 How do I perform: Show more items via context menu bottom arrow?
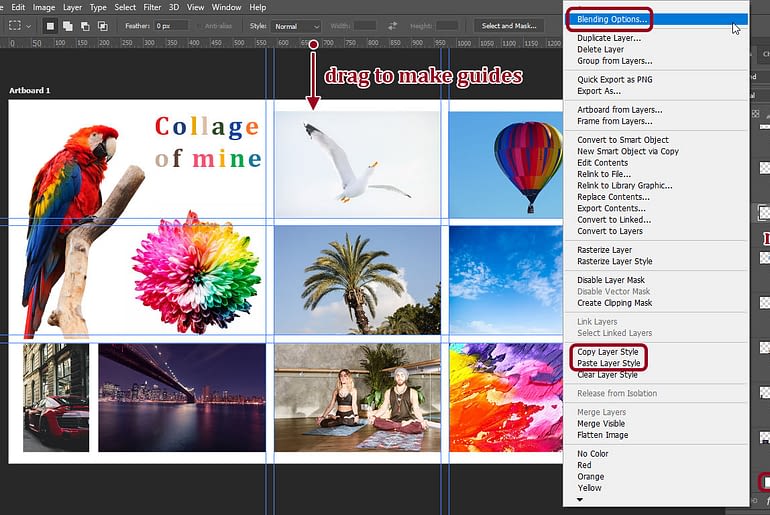coord(579,500)
